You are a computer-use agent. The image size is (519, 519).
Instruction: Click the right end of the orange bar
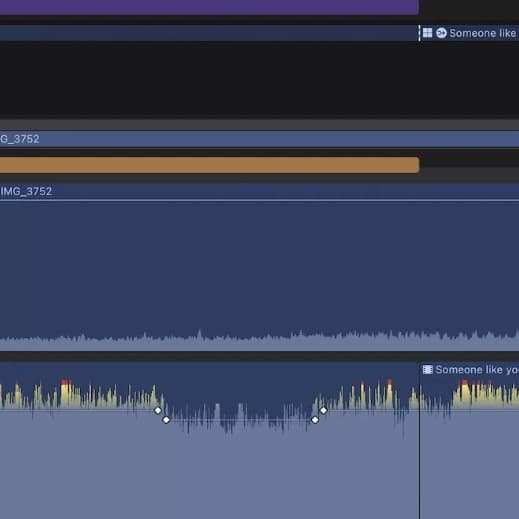[417, 165]
